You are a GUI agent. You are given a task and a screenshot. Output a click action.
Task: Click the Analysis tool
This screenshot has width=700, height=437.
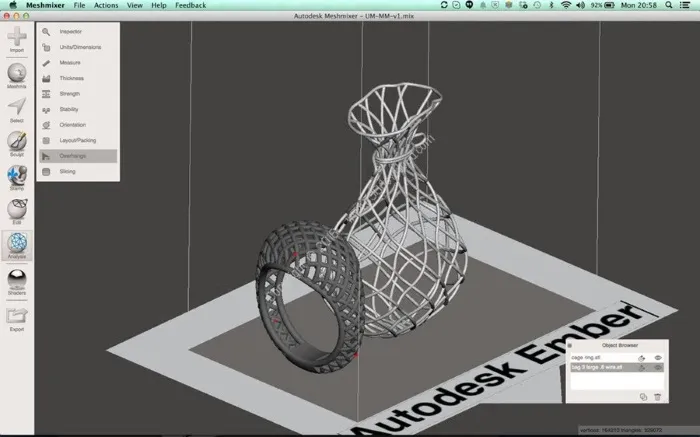(17, 246)
